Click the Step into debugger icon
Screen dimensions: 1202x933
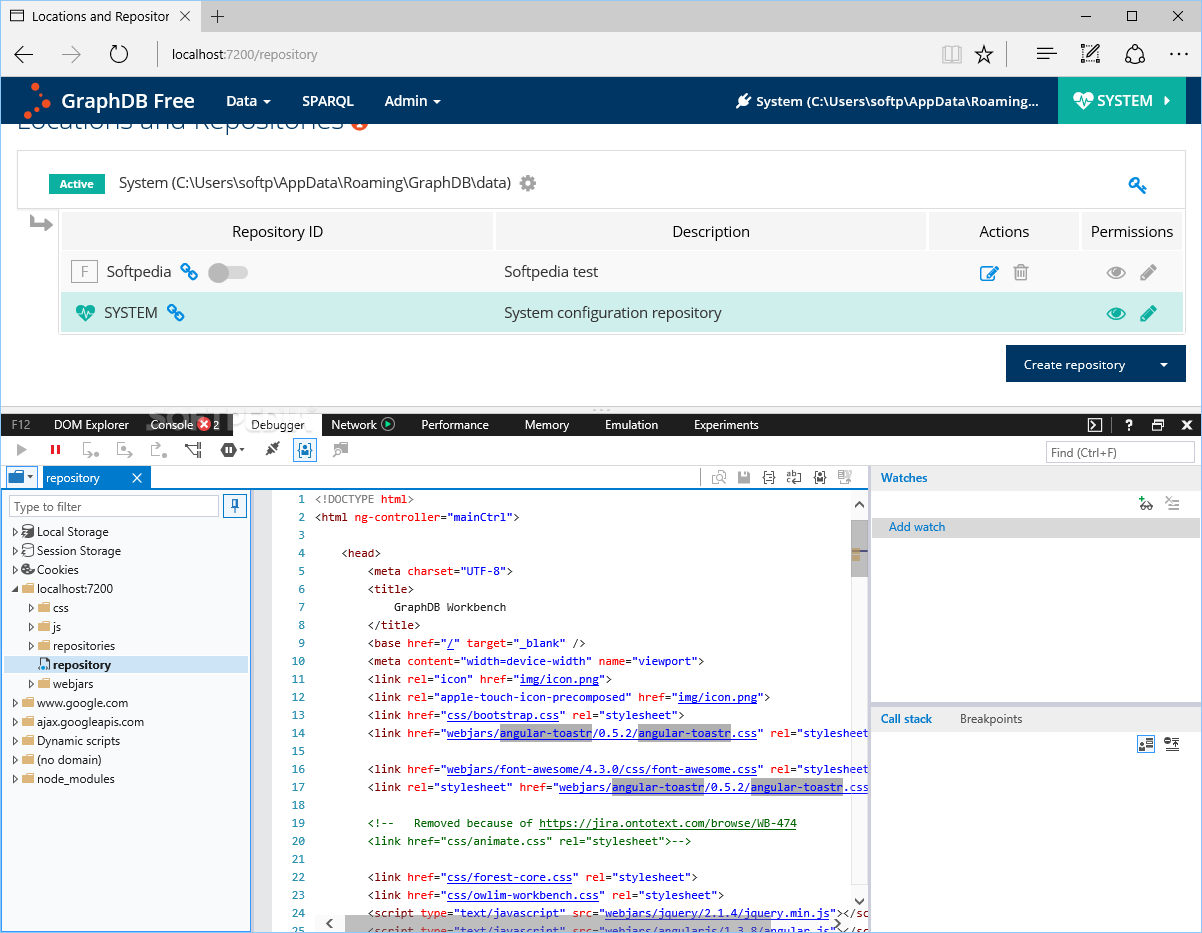click(x=91, y=451)
